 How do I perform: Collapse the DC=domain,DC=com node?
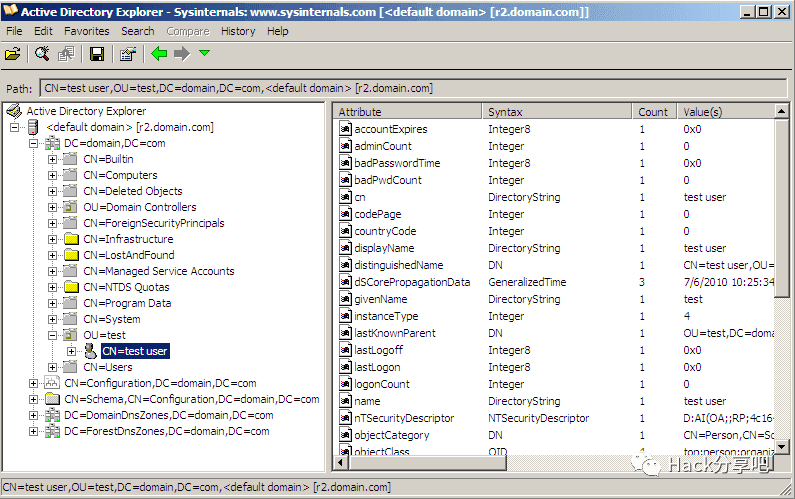(33, 143)
